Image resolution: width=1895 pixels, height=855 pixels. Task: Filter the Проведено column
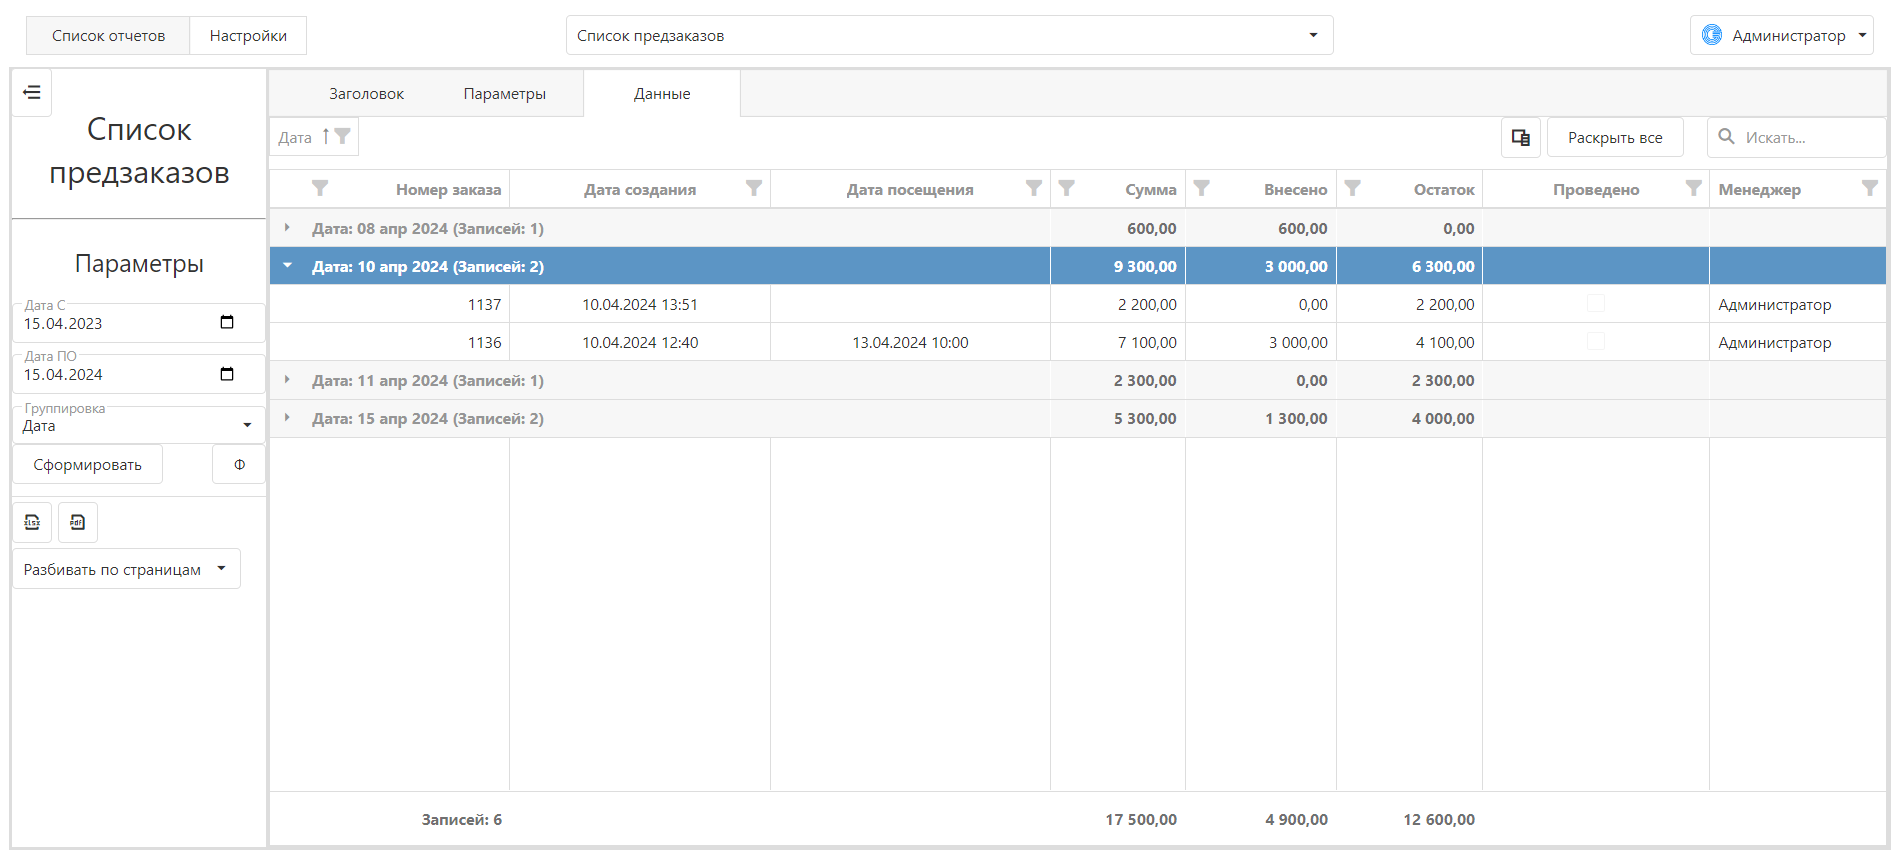[x=1693, y=188]
